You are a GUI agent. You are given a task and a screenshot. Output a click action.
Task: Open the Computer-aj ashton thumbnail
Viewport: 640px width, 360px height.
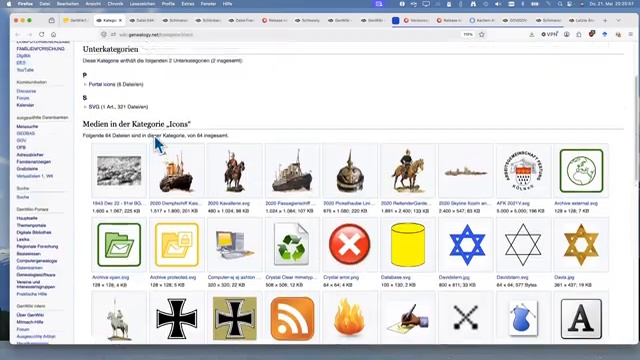pos(234,244)
